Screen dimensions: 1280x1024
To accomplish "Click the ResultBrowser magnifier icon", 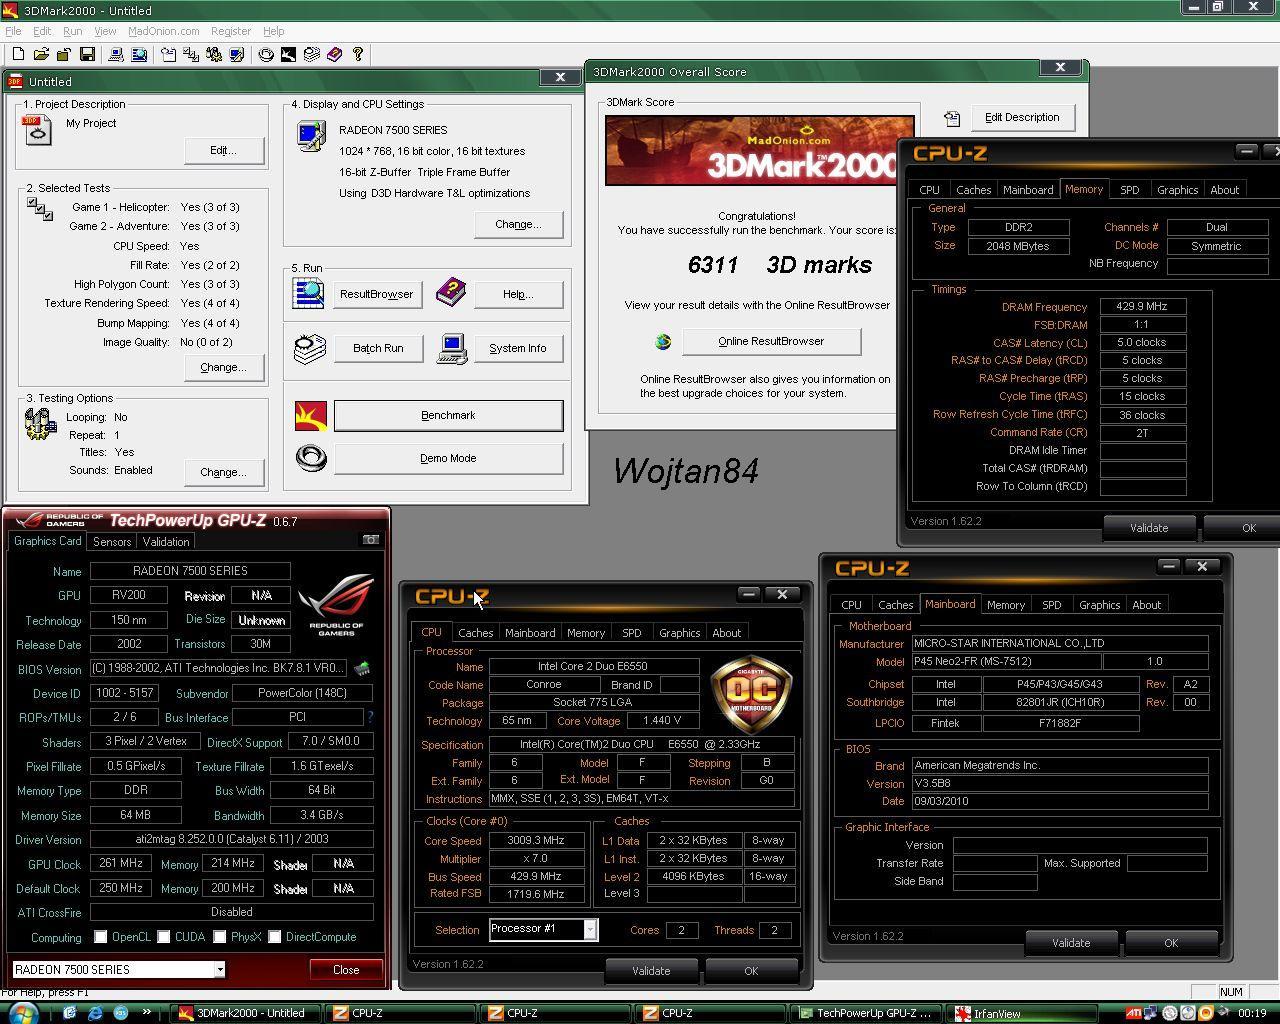I will pyautogui.click(x=309, y=293).
